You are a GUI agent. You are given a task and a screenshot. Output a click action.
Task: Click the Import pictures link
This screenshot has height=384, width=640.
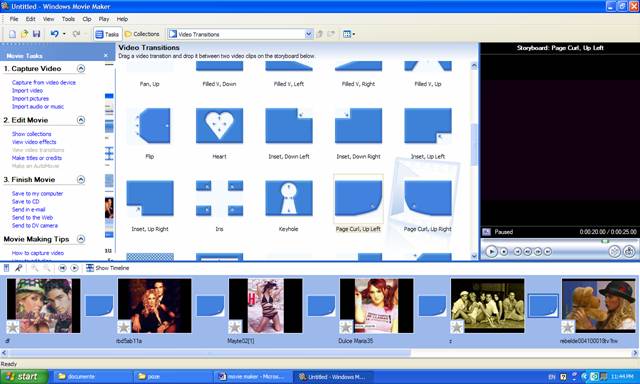click(x=30, y=98)
